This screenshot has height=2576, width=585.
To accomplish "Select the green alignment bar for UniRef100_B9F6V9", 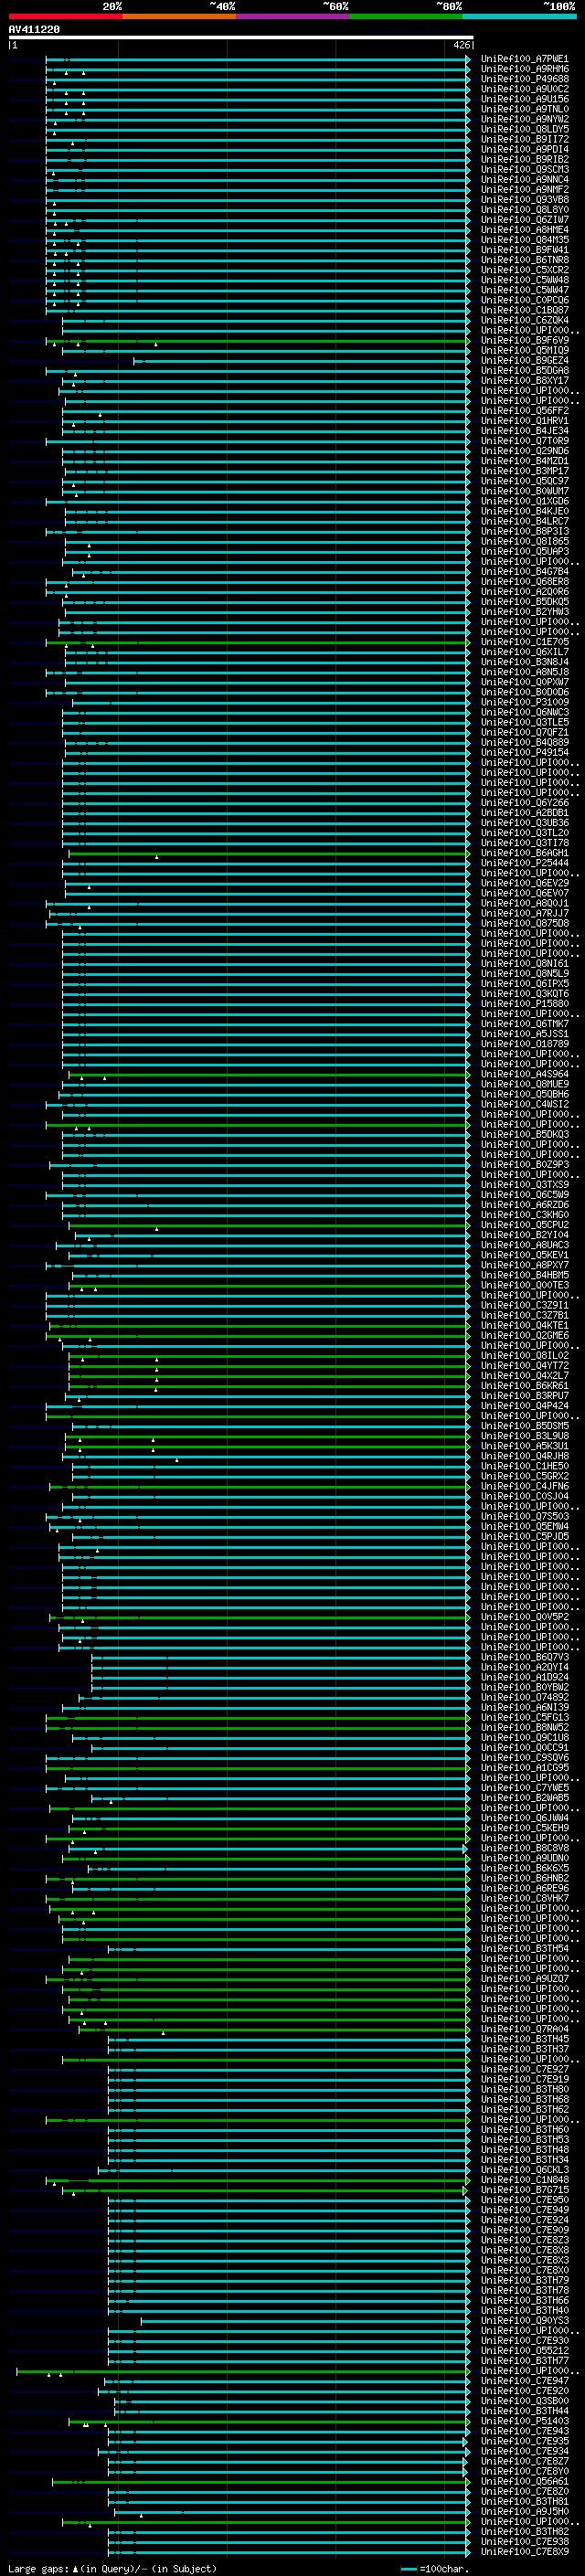I will point(257,340).
